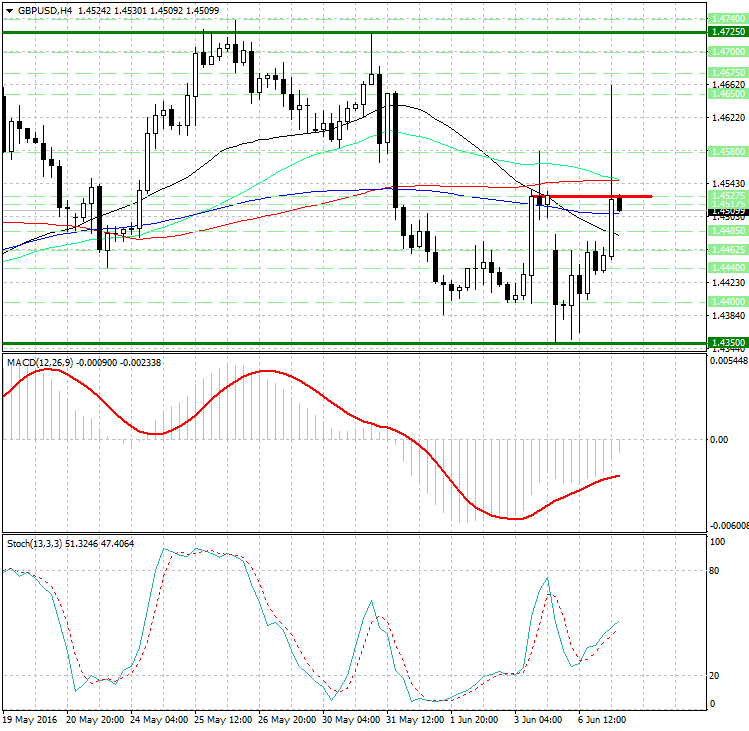Click the MACD 0.00 zero level label
The height and width of the screenshot is (731, 749).
pos(718,439)
